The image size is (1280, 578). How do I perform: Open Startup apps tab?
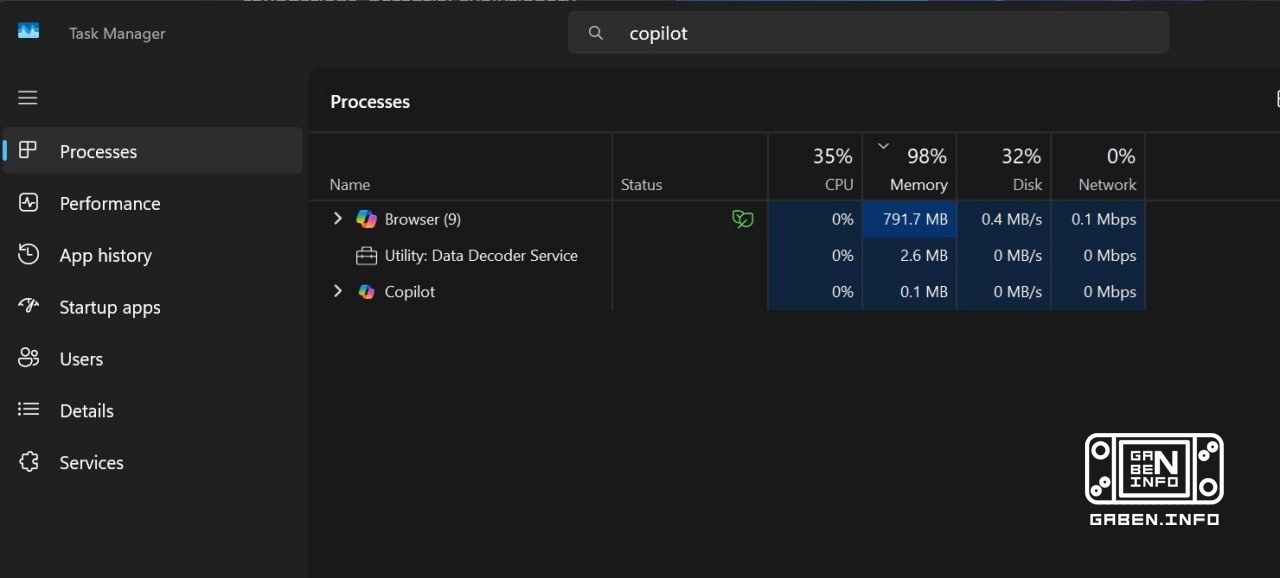coord(153,307)
